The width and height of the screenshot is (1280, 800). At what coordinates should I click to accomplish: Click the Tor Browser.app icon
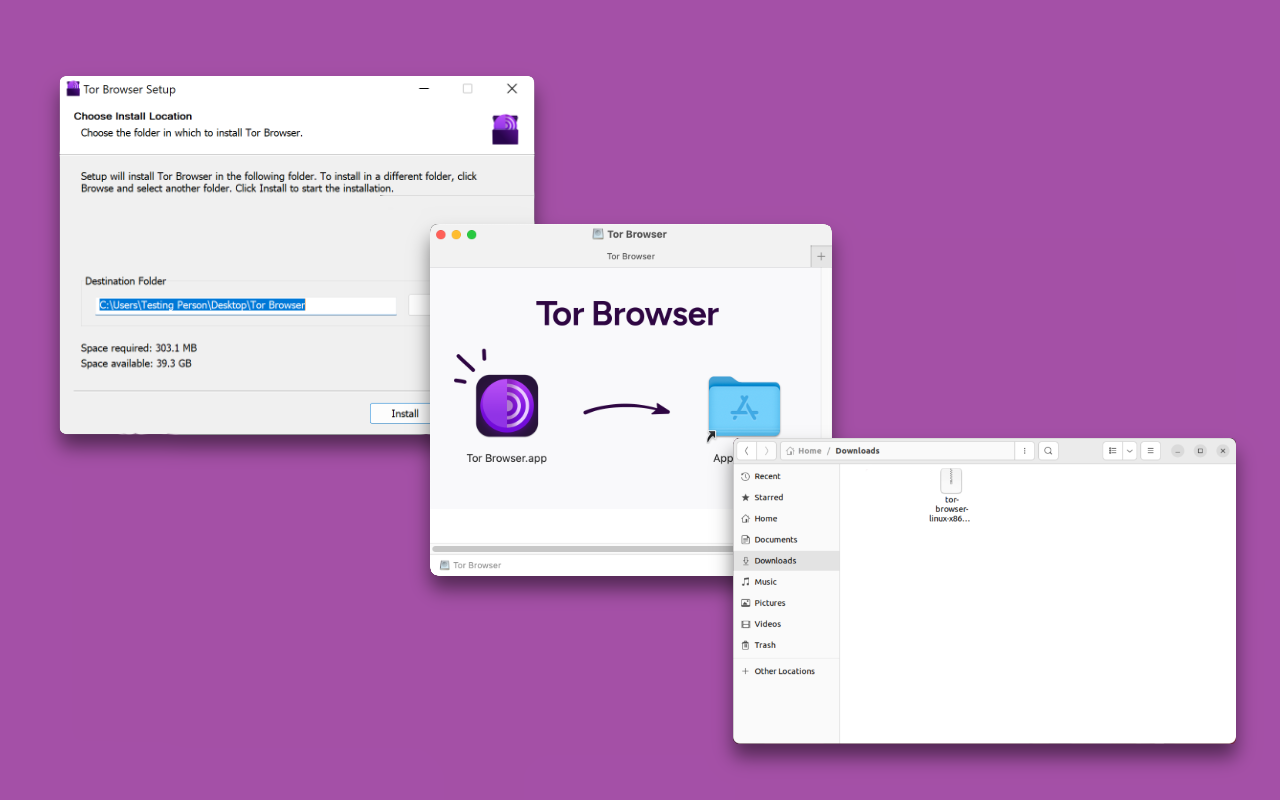[x=506, y=406]
